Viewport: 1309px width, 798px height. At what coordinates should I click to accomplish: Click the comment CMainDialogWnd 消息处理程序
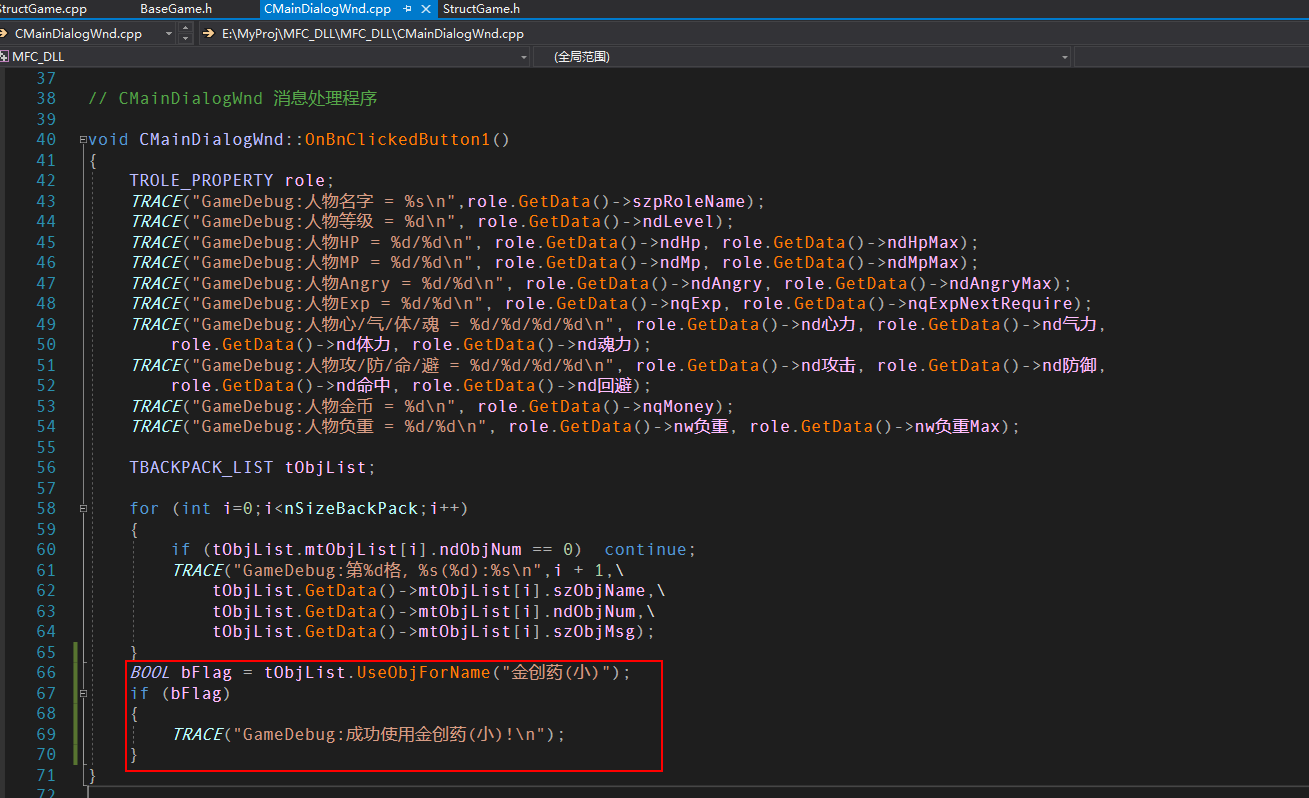tap(232, 98)
